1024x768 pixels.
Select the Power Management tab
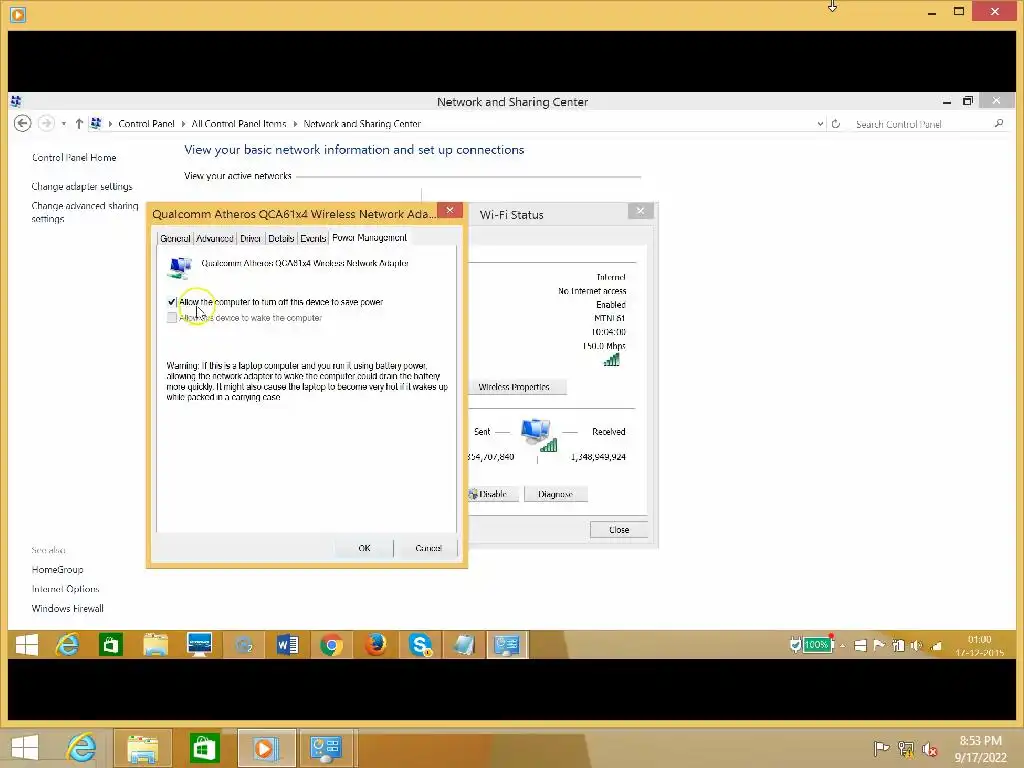point(370,238)
